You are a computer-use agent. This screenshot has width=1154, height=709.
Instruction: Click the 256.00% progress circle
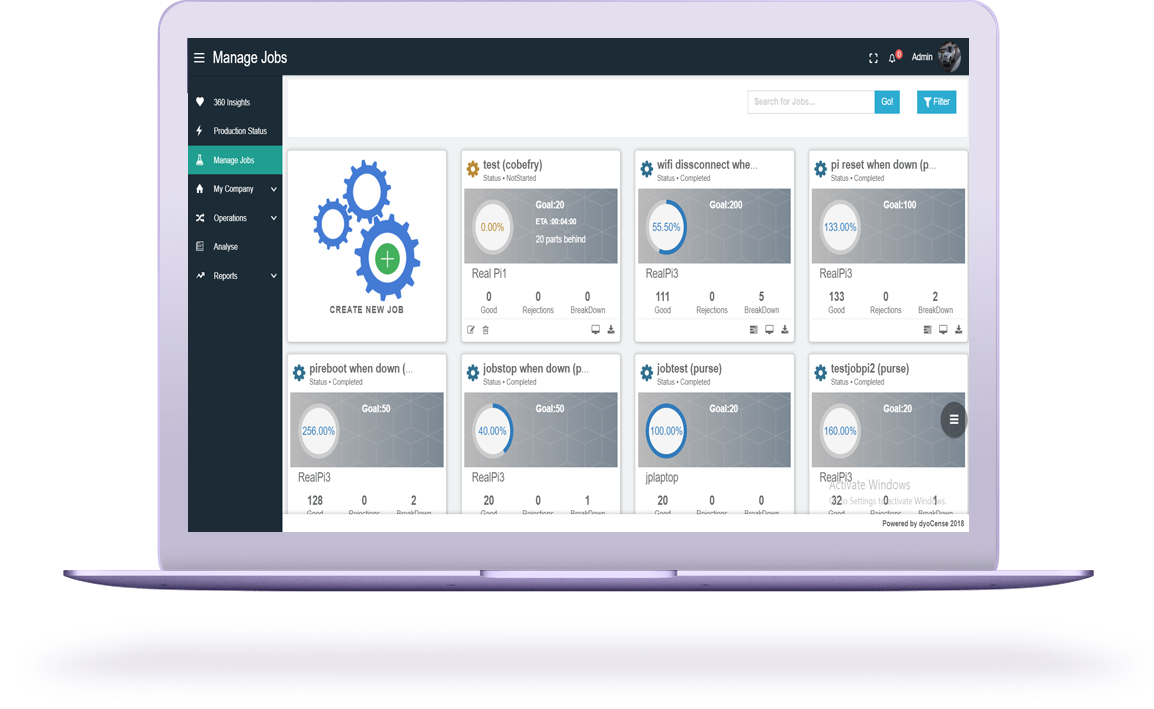[319, 431]
